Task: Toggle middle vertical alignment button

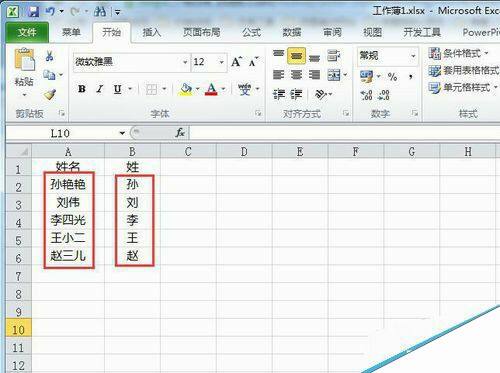Action: (296, 56)
